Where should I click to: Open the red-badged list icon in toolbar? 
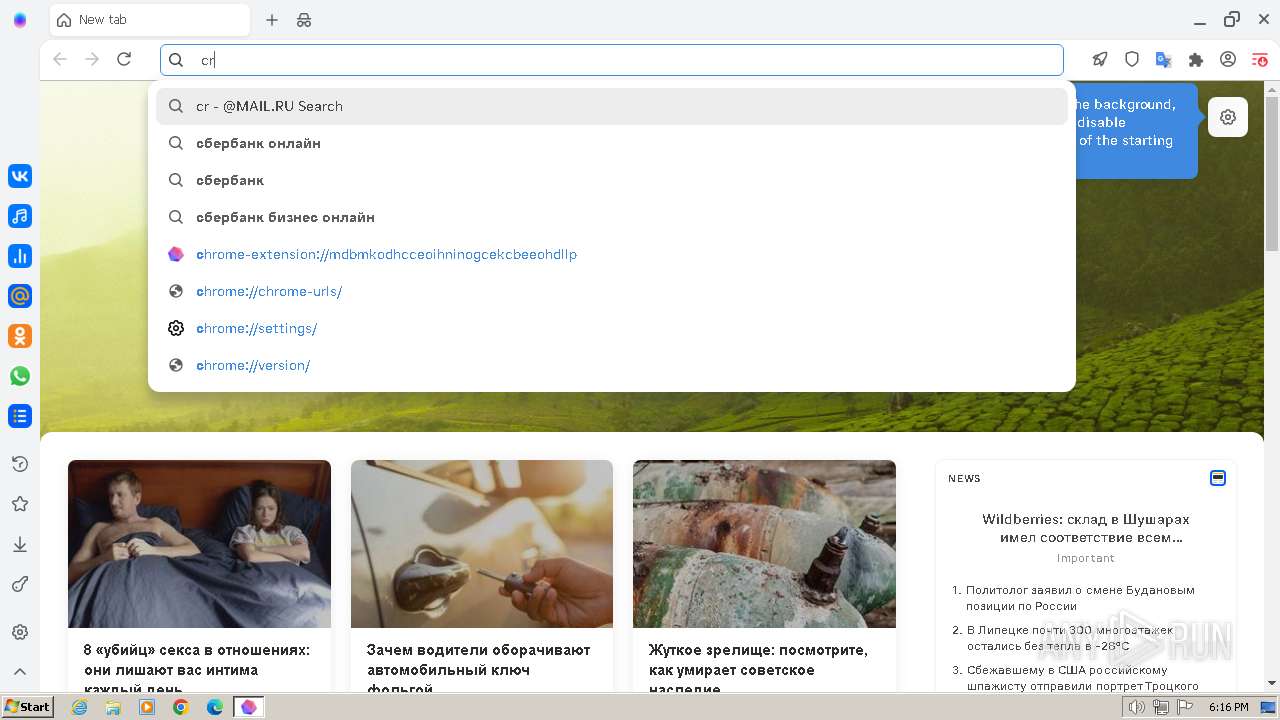pyautogui.click(x=1260, y=60)
